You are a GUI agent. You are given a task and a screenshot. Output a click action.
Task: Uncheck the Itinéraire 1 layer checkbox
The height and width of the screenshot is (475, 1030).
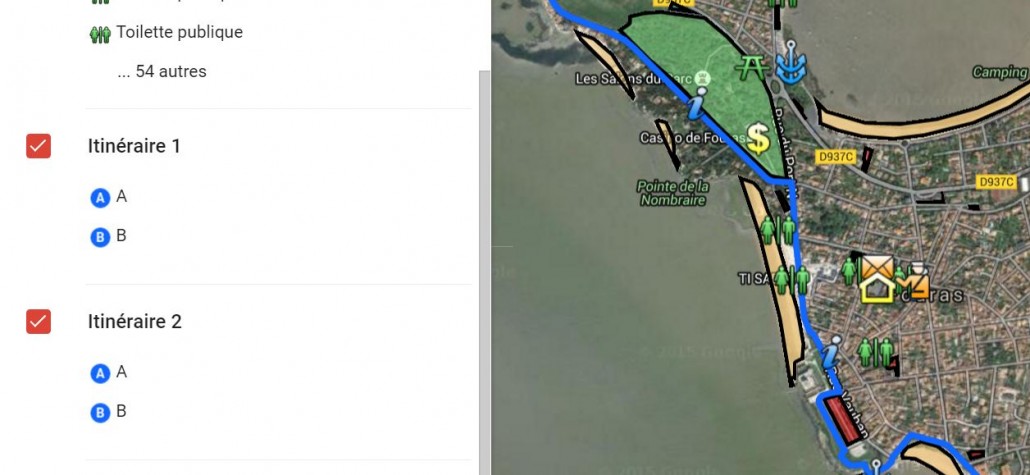[38, 146]
